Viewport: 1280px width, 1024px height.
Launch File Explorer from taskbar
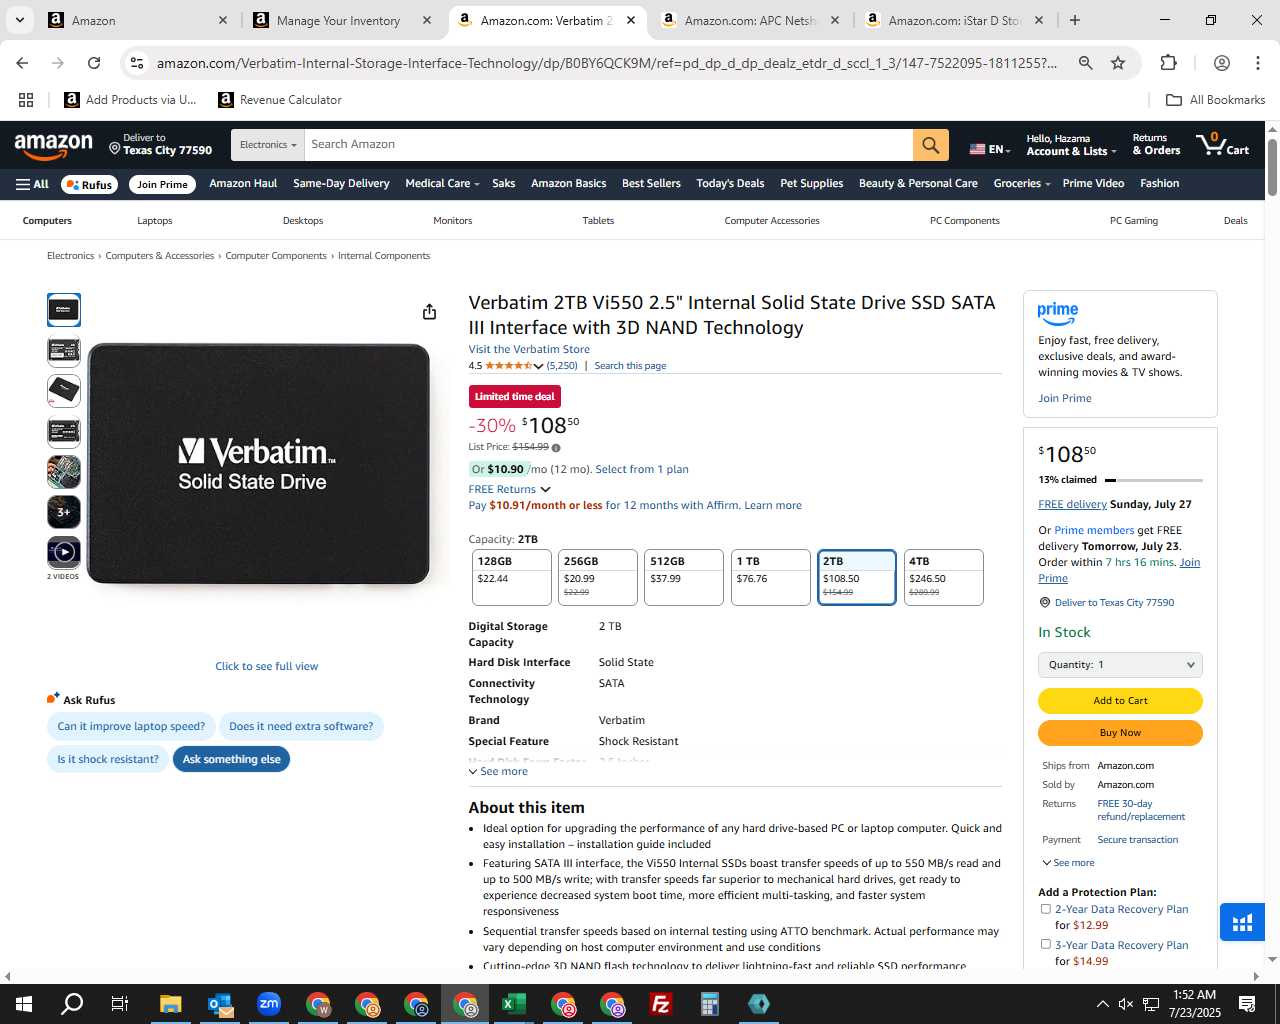tap(170, 1004)
